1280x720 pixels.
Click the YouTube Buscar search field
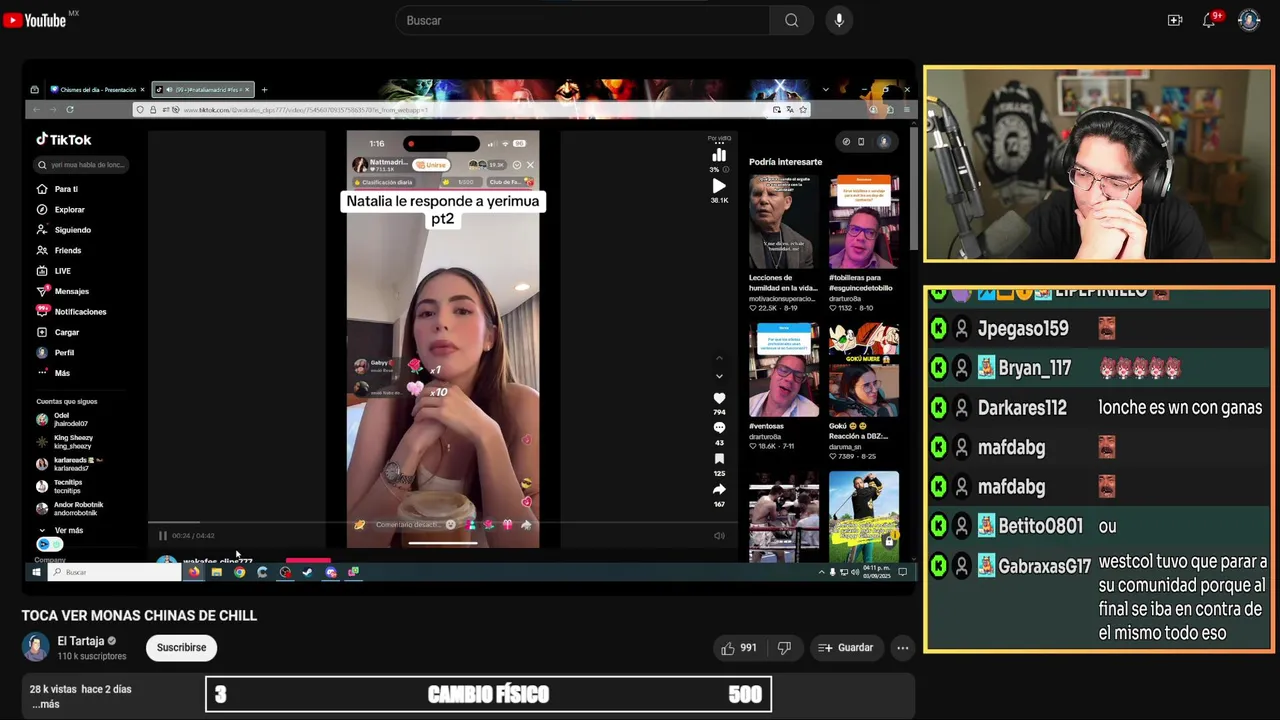click(x=583, y=20)
